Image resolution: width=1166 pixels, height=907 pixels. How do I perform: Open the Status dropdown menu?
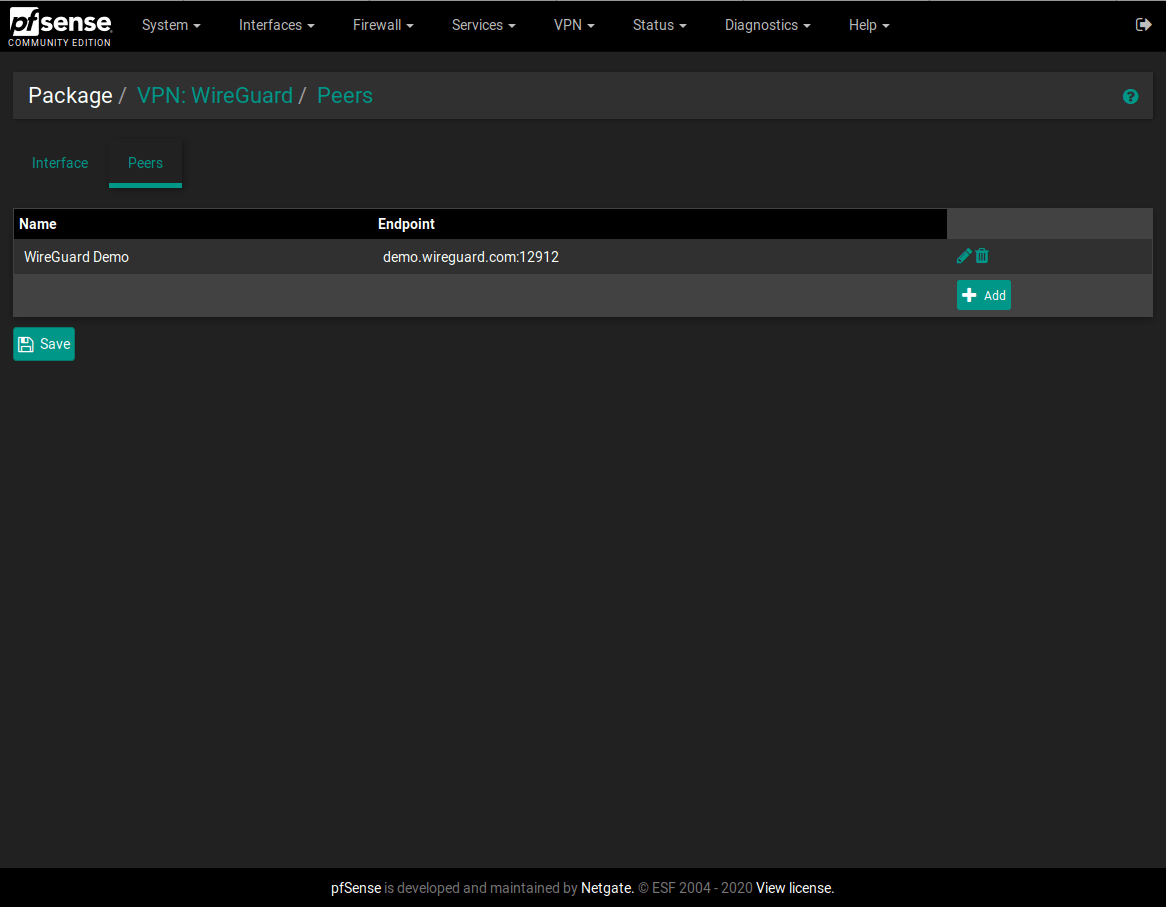(x=659, y=25)
